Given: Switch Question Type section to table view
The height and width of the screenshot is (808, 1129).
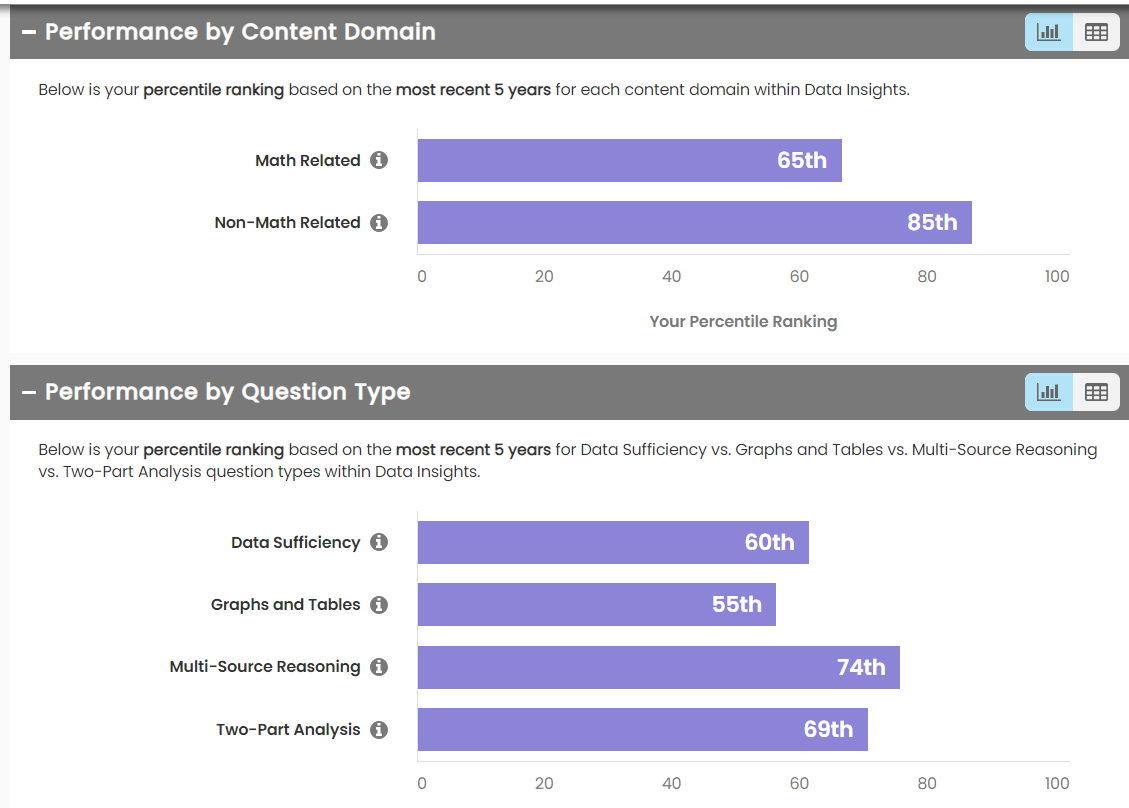Looking at the screenshot, I should coord(1096,392).
